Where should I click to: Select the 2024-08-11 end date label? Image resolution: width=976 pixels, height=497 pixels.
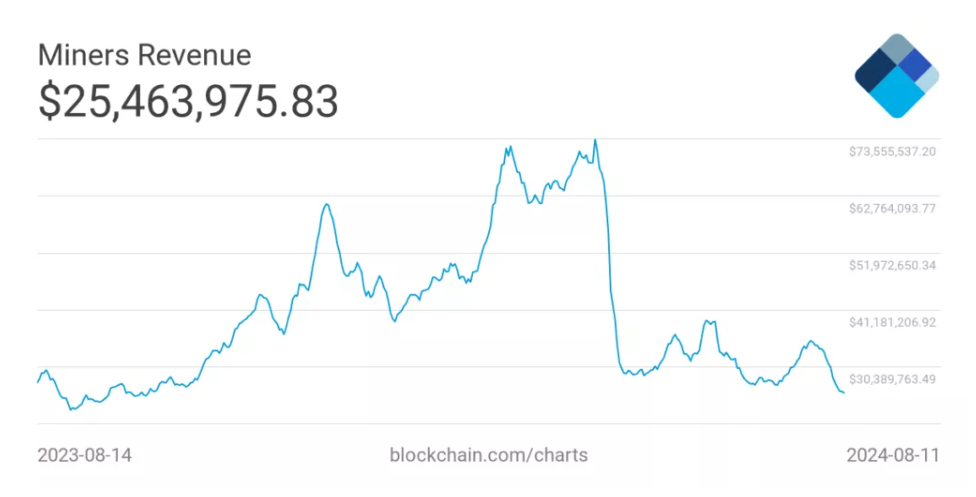pos(891,455)
